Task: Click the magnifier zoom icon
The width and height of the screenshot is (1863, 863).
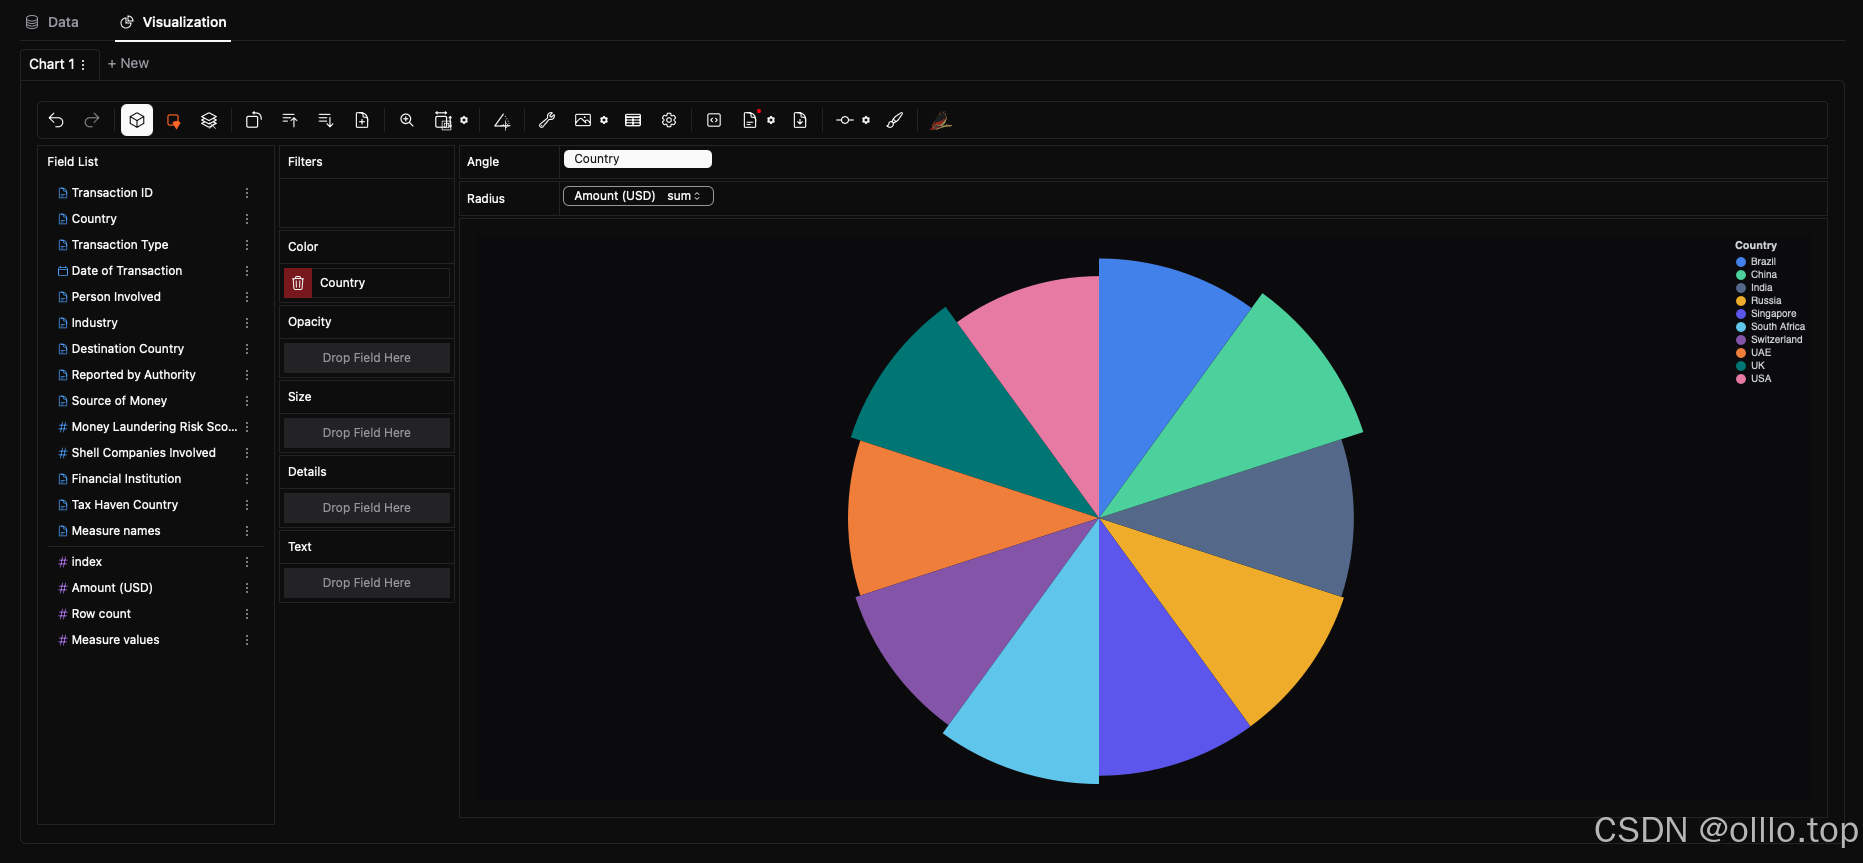Action: tap(407, 120)
